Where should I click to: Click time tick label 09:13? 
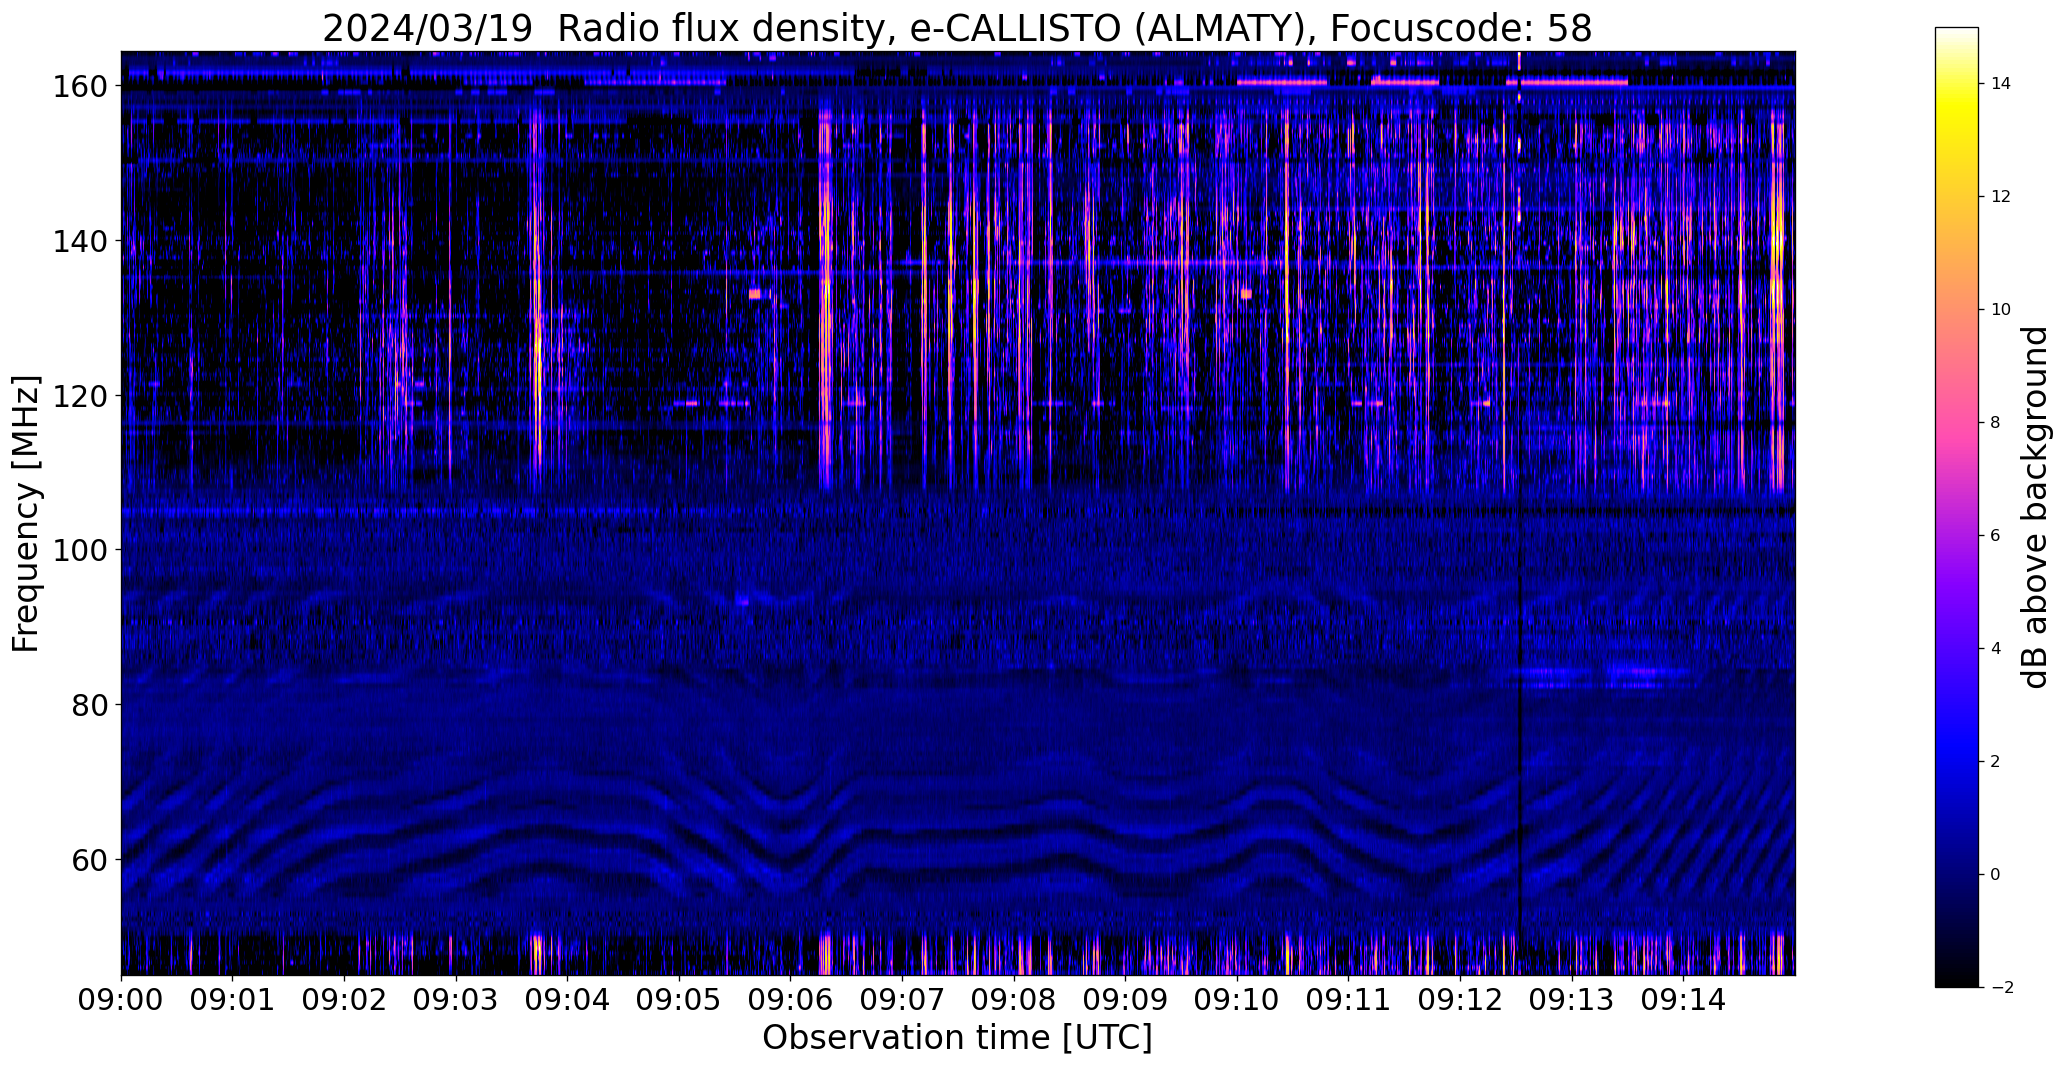[x=1572, y=1000]
